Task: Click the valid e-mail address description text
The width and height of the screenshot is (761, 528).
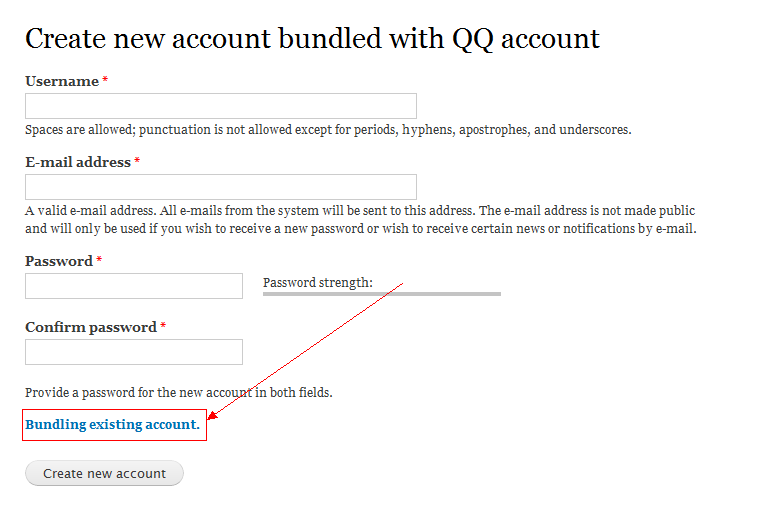Action: tap(360, 220)
